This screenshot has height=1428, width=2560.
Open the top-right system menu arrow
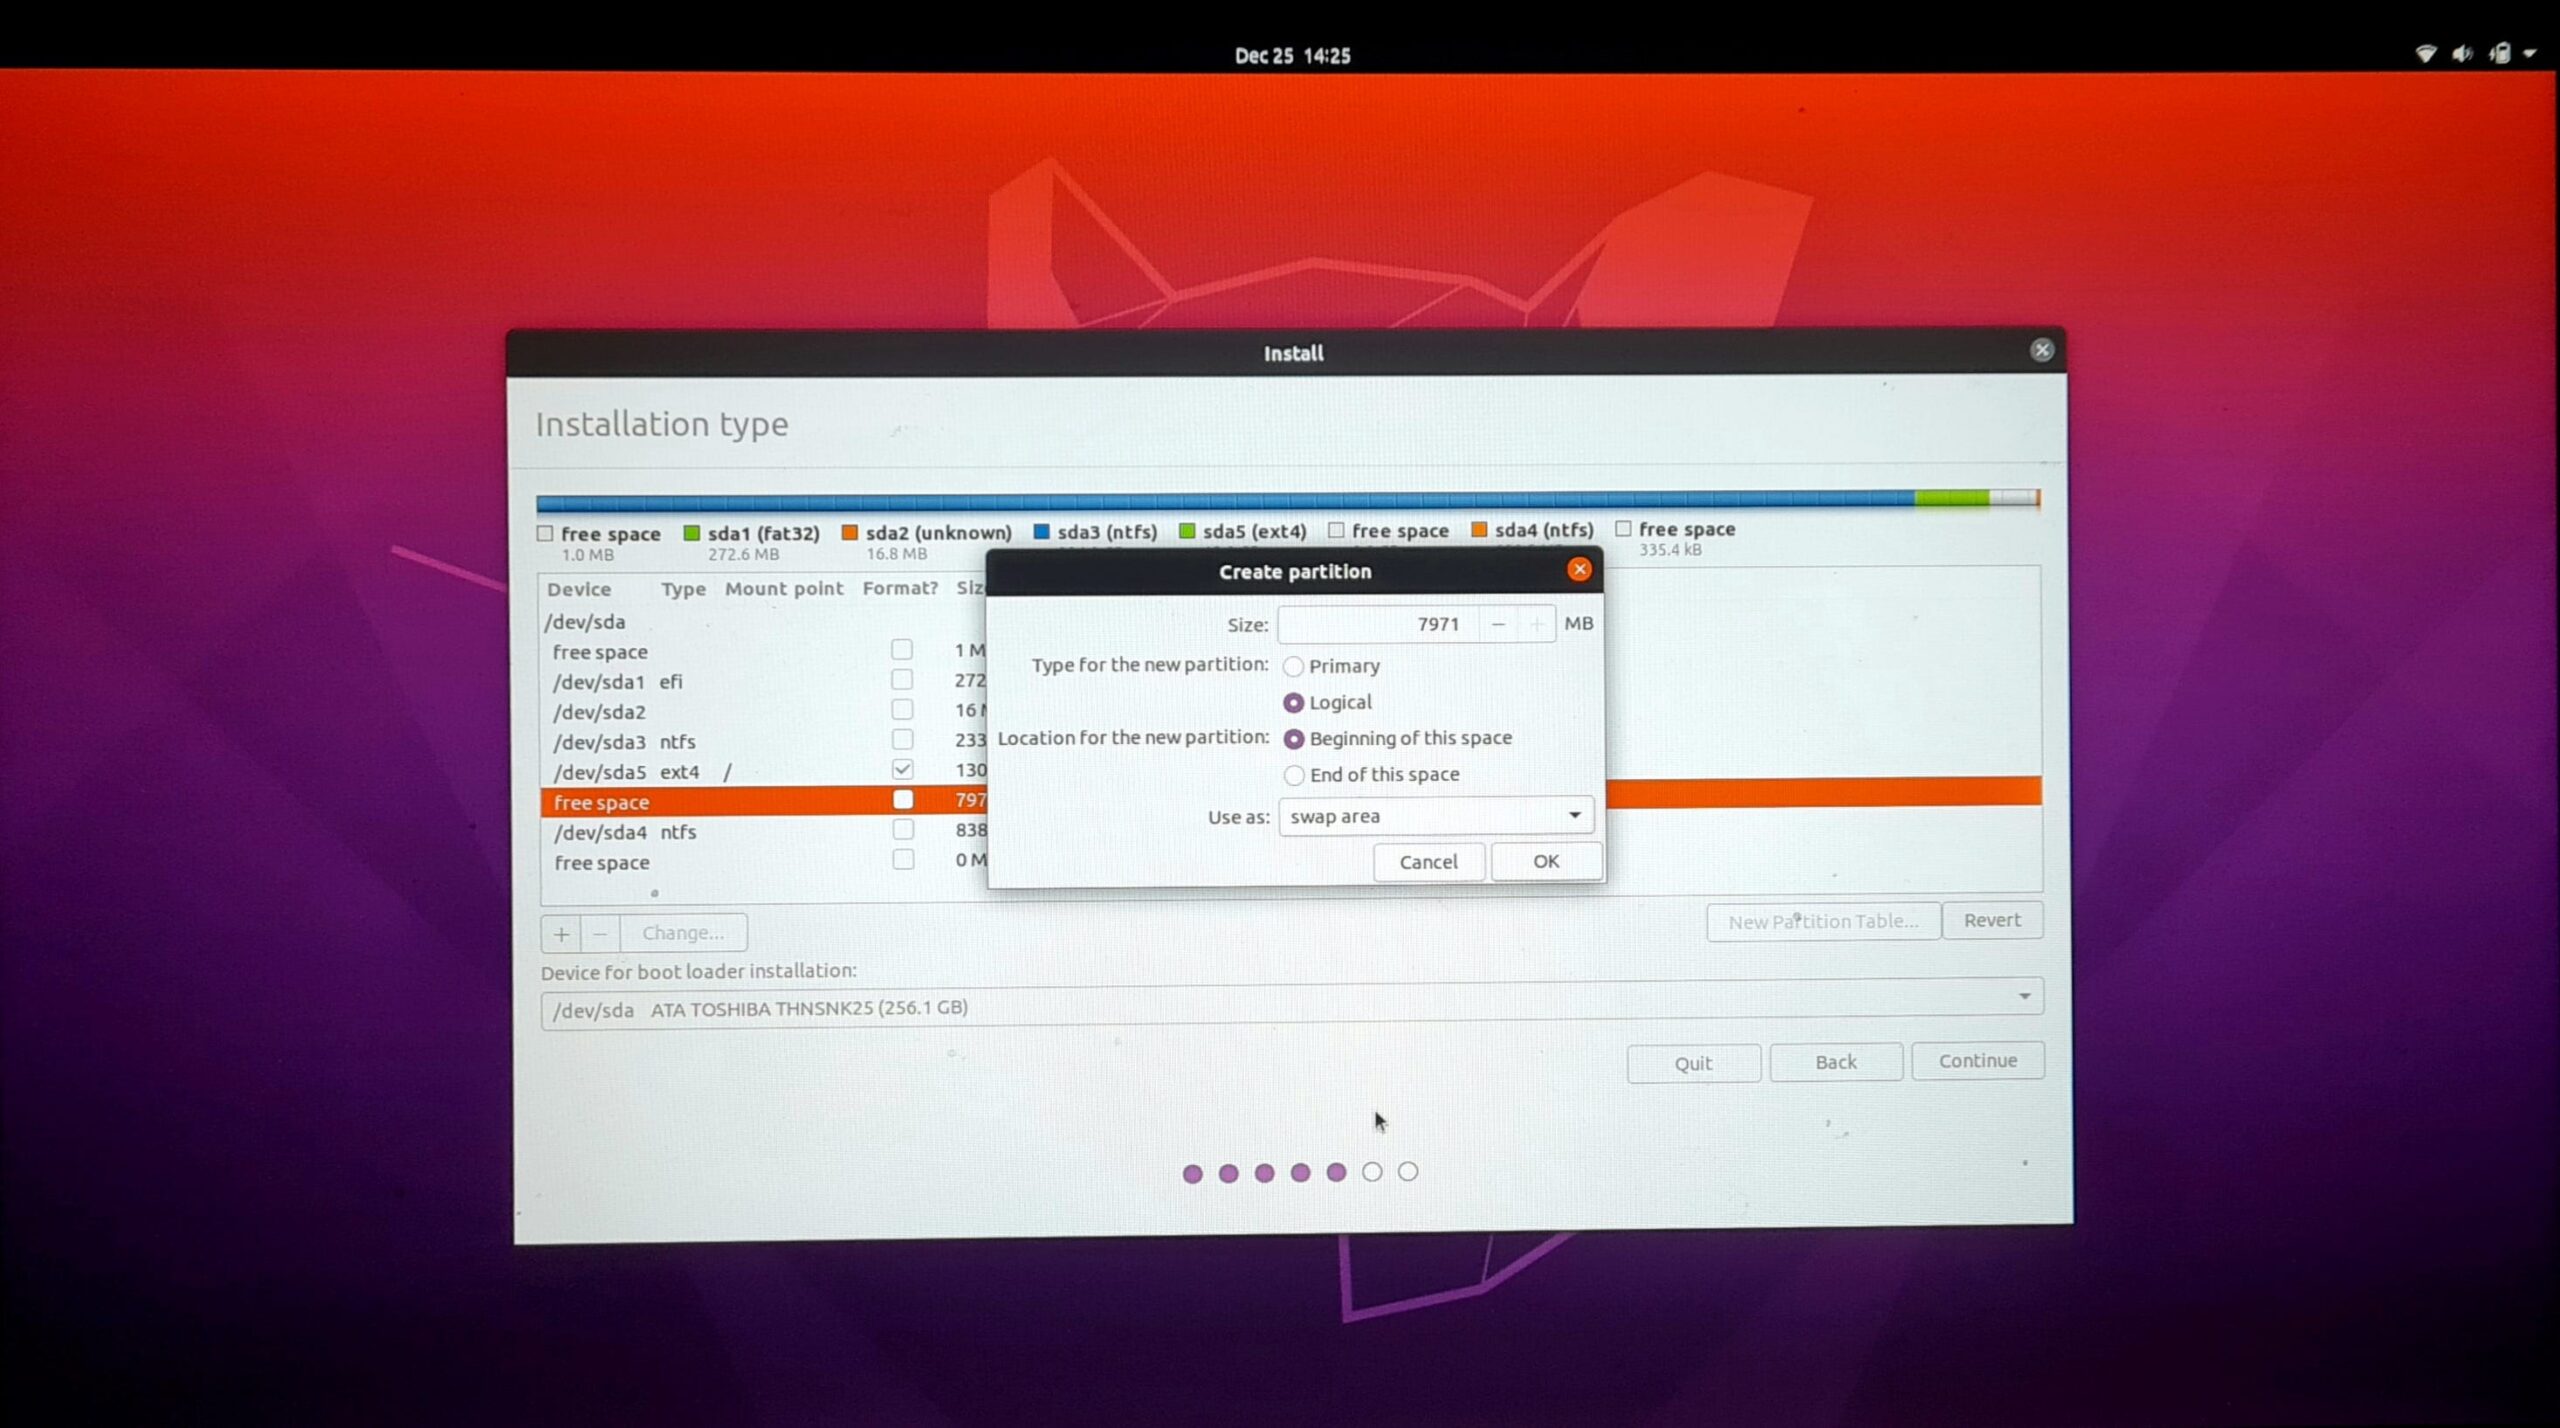tap(2530, 54)
